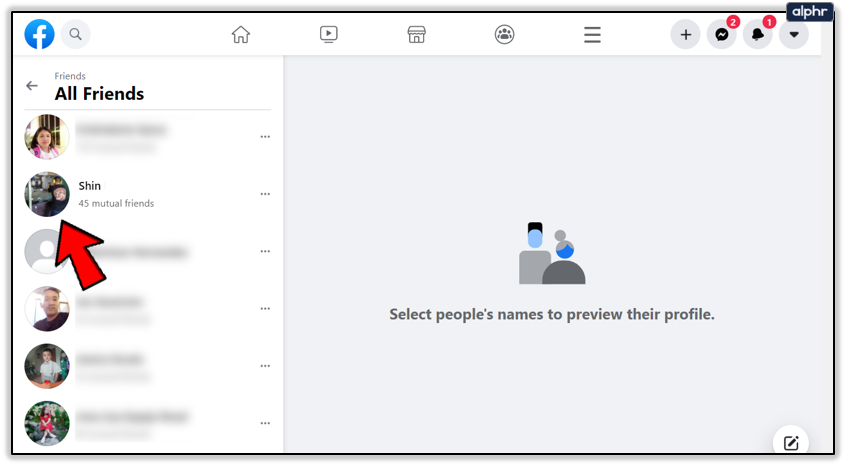The height and width of the screenshot is (466, 846).
Task: Expand the account dropdown arrow
Action: point(793,35)
